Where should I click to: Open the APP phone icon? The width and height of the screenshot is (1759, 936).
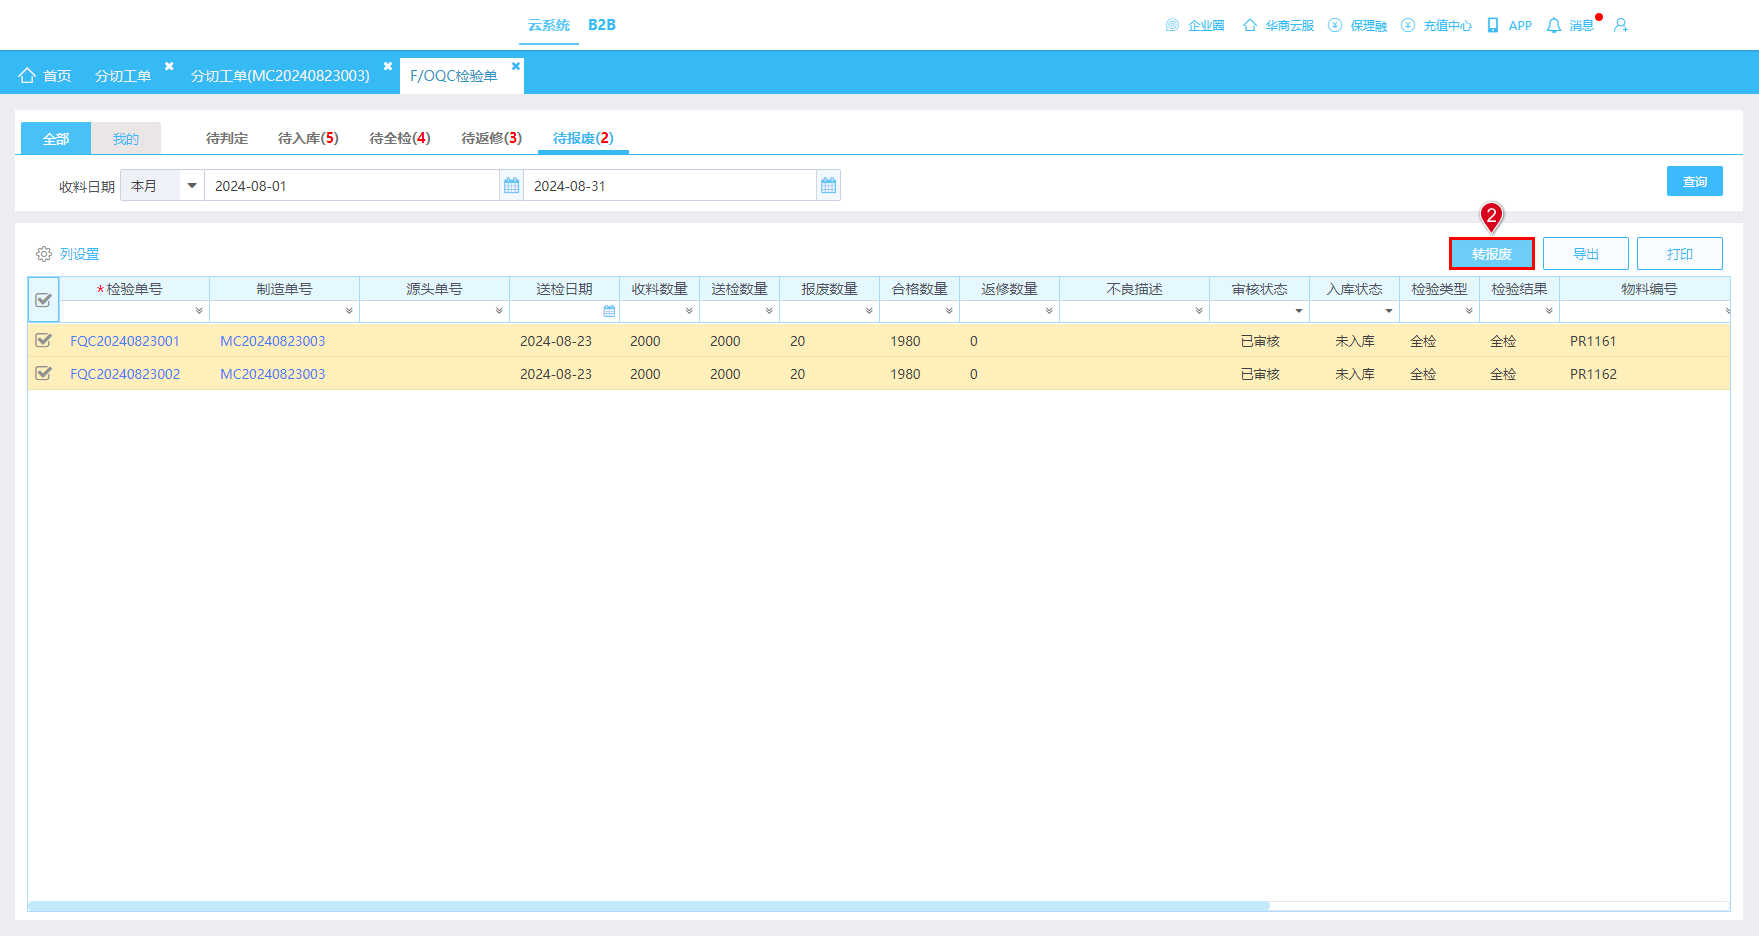point(1493,25)
